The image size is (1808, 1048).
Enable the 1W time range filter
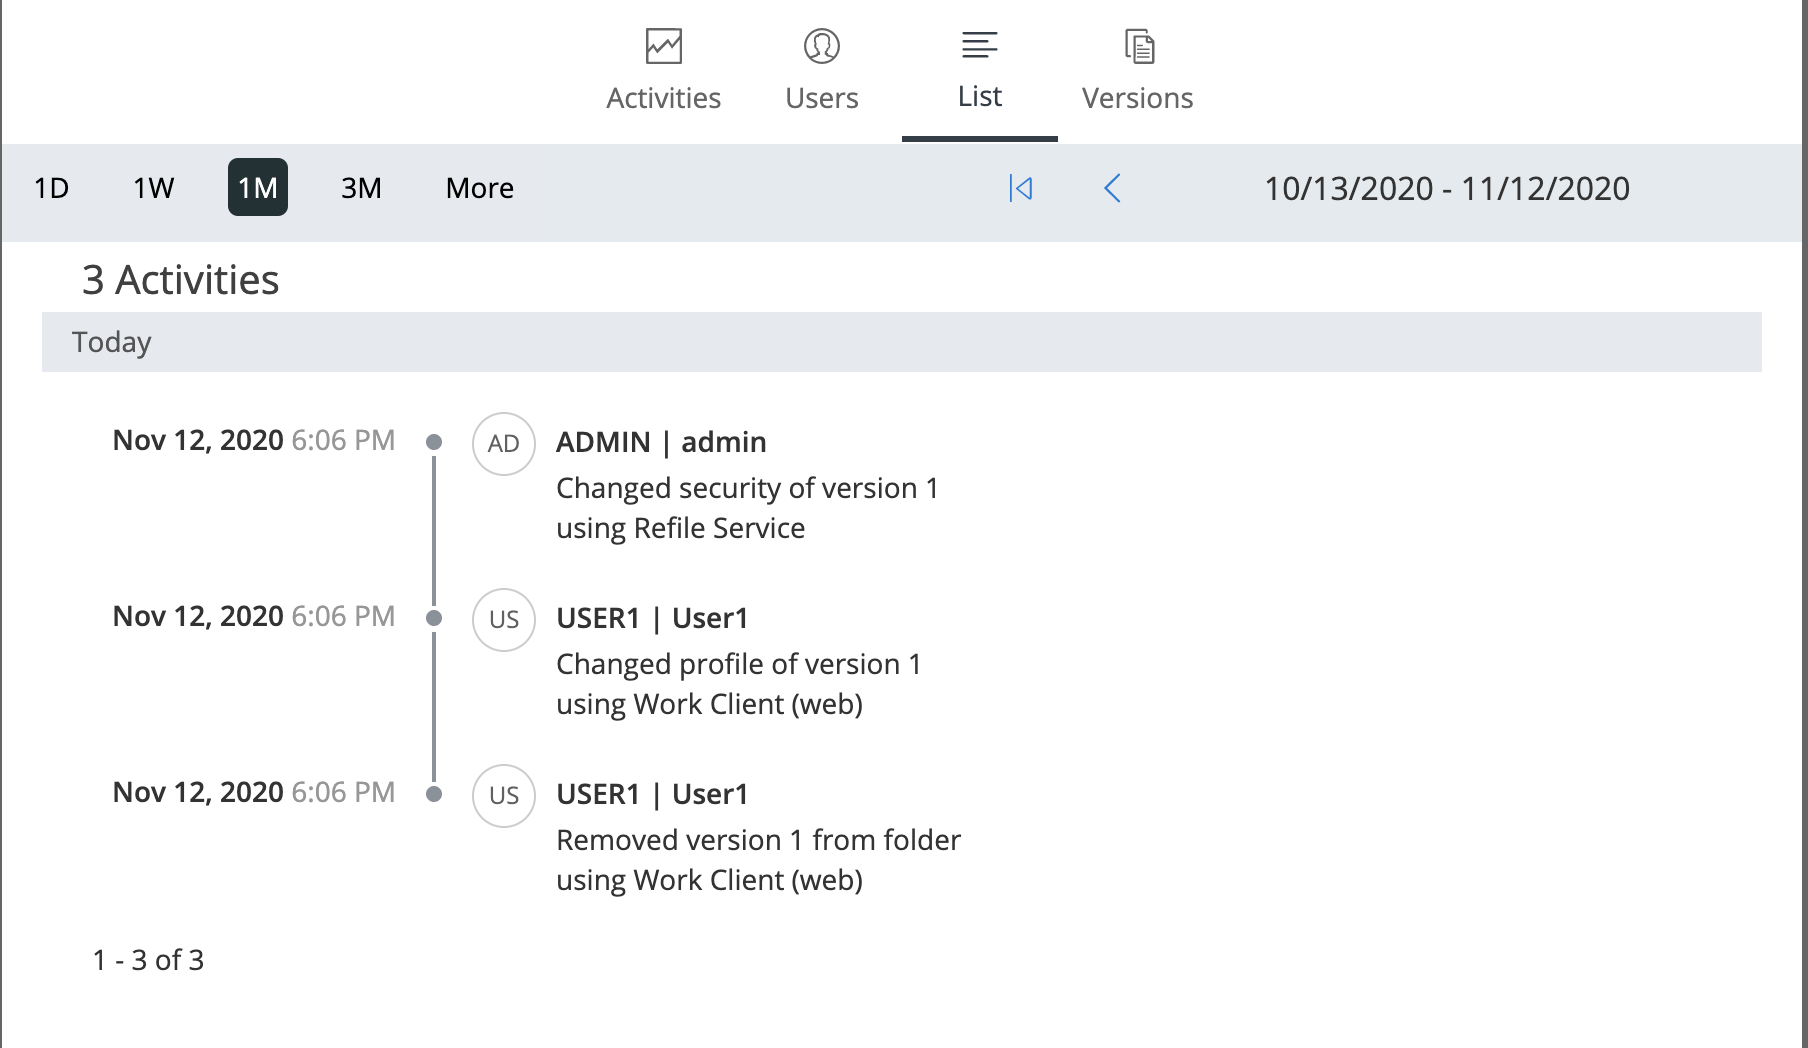coord(152,188)
